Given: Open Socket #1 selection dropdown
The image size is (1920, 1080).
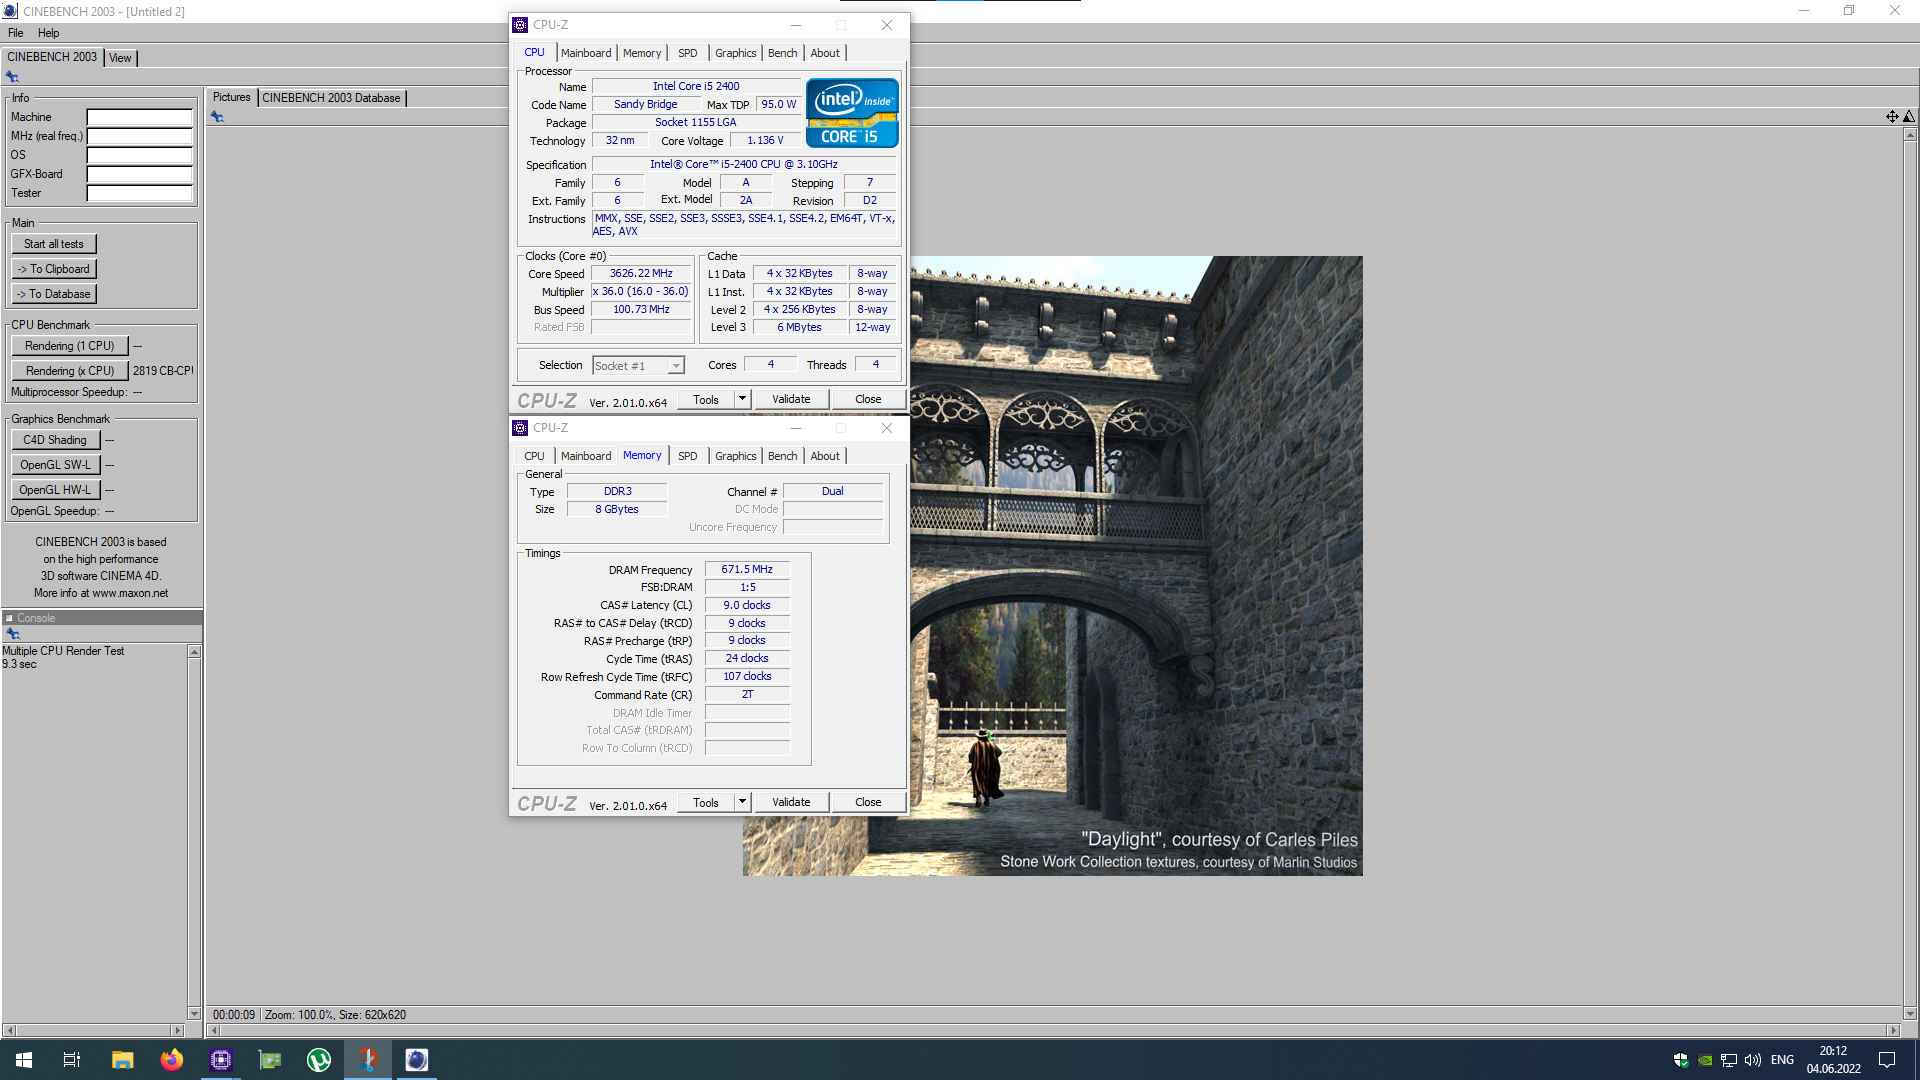Looking at the screenshot, I should (638, 366).
